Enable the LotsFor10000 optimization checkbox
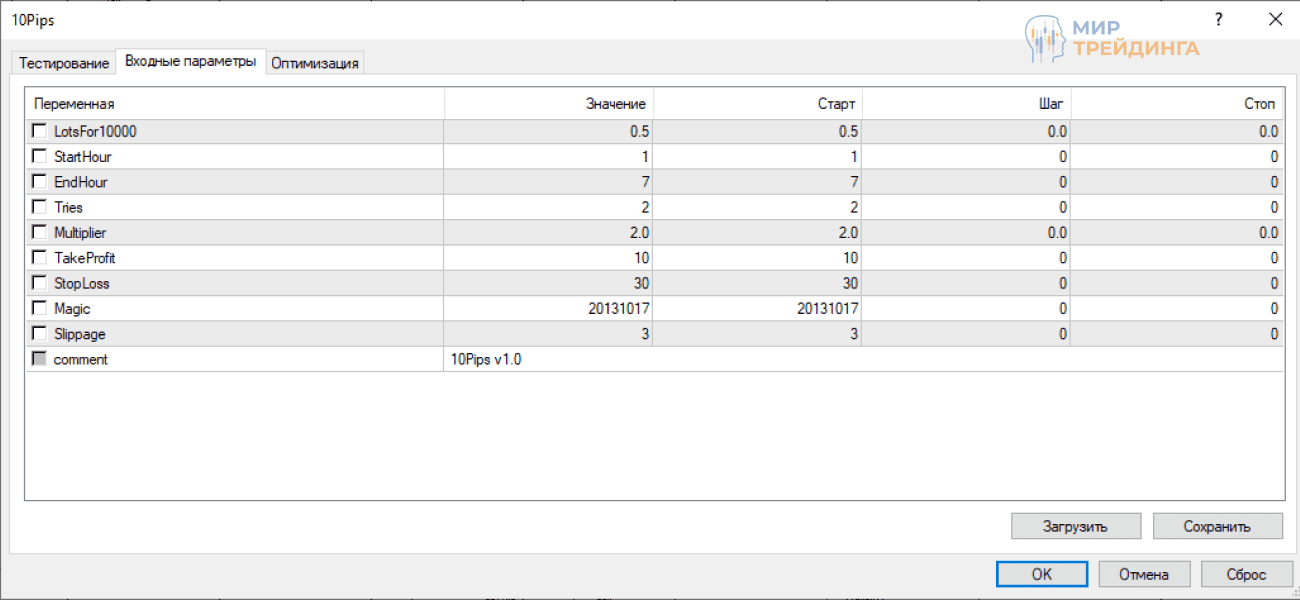 click(39, 131)
